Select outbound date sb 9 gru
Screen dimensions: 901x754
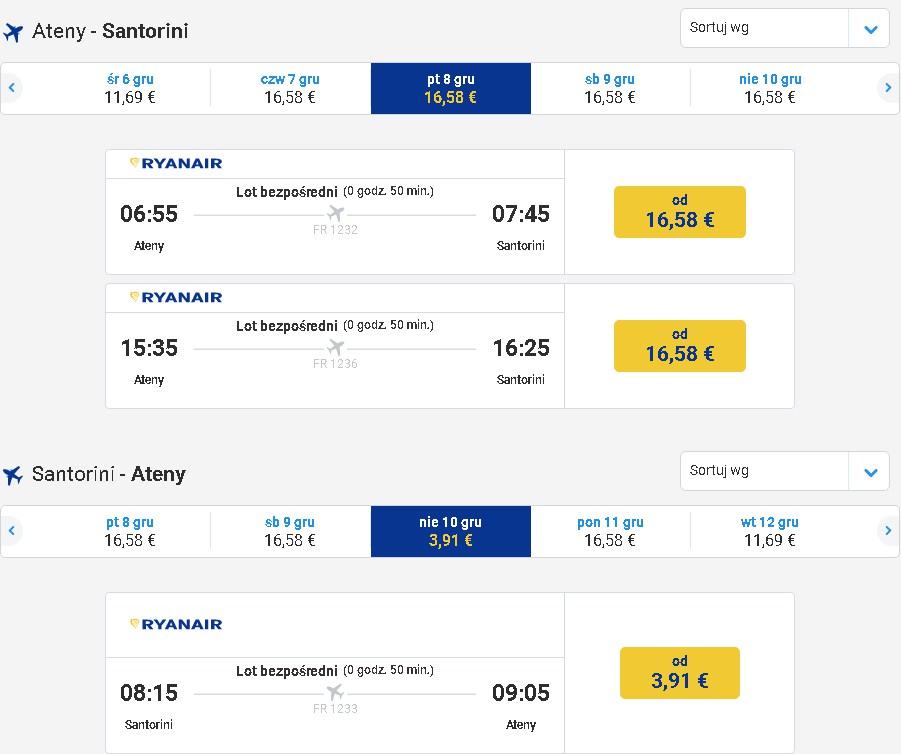[610, 89]
